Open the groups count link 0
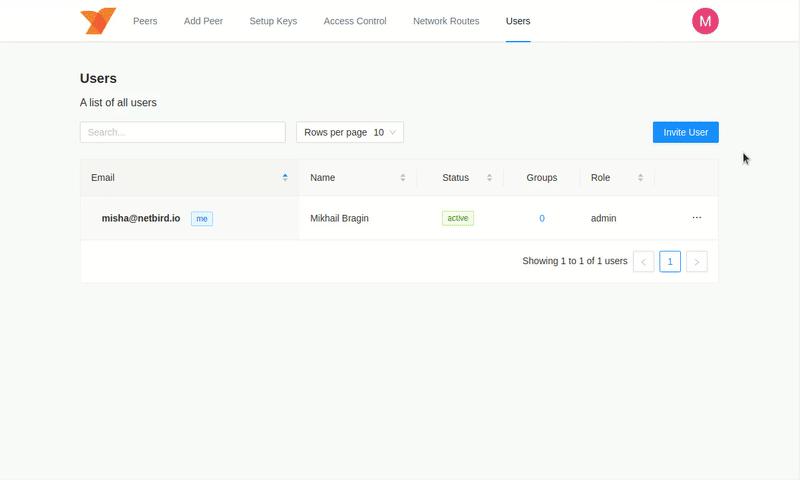Image resolution: width=800 pixels, height=480 pixels. click(542, 218)
